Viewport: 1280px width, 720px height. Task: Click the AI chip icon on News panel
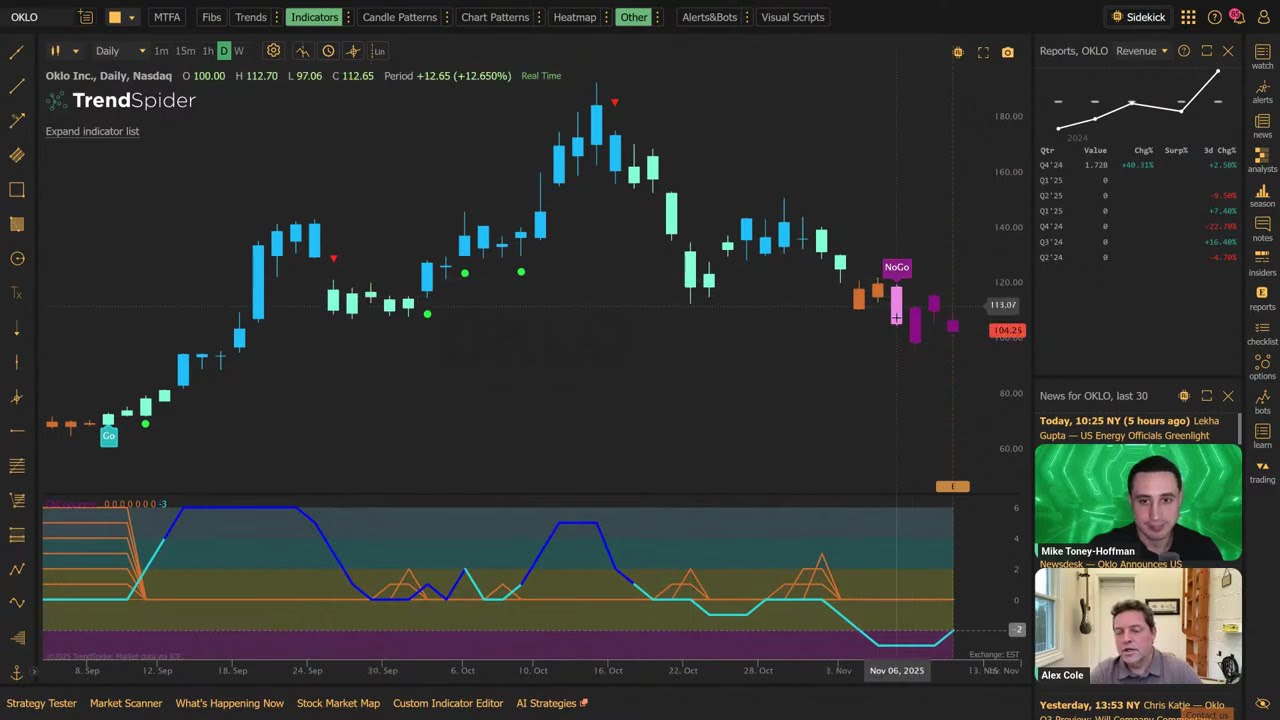(x=1184, y=396)
